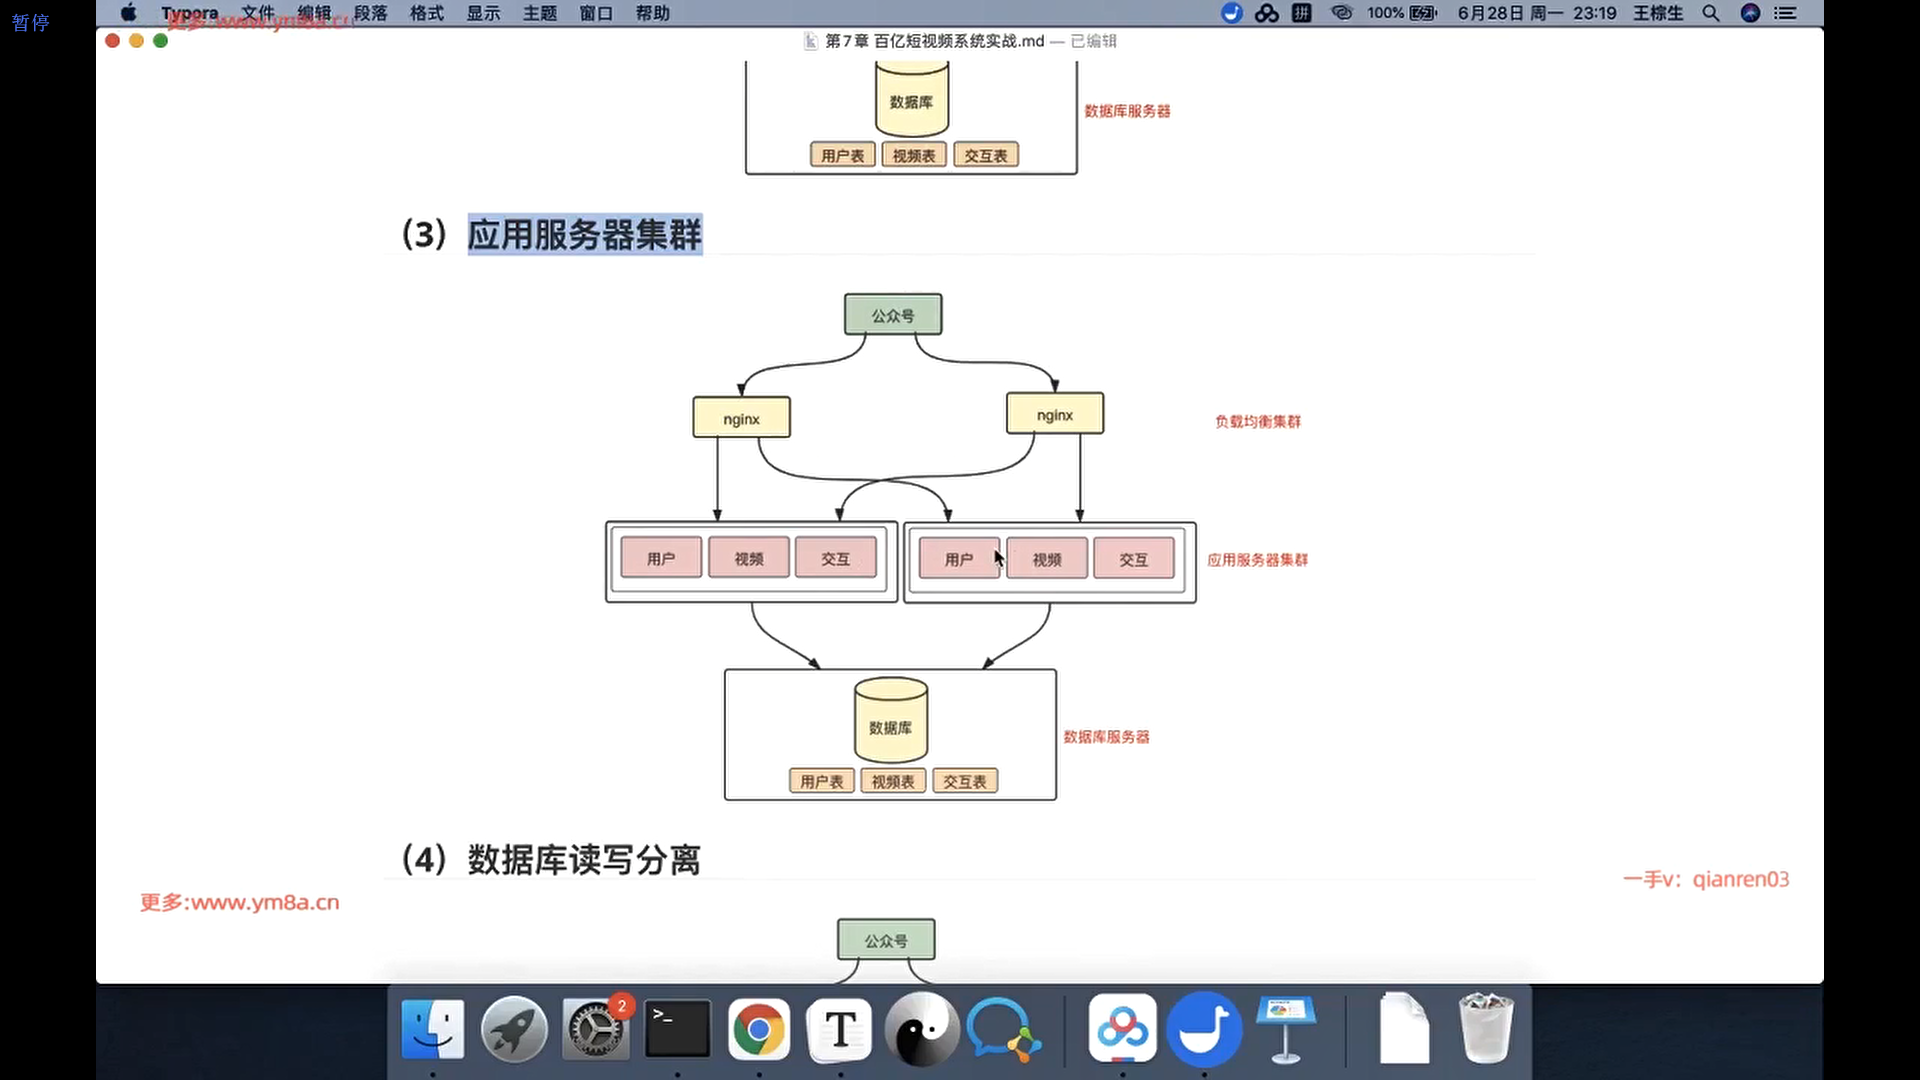Screen dimensions: 1920x1080
Task: Open the 段落 menu
Action: coord(370,13)
